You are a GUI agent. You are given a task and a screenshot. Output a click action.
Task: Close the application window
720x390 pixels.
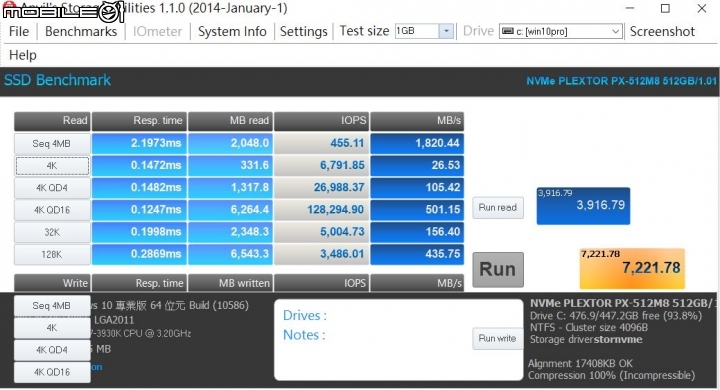click(702, 8)
